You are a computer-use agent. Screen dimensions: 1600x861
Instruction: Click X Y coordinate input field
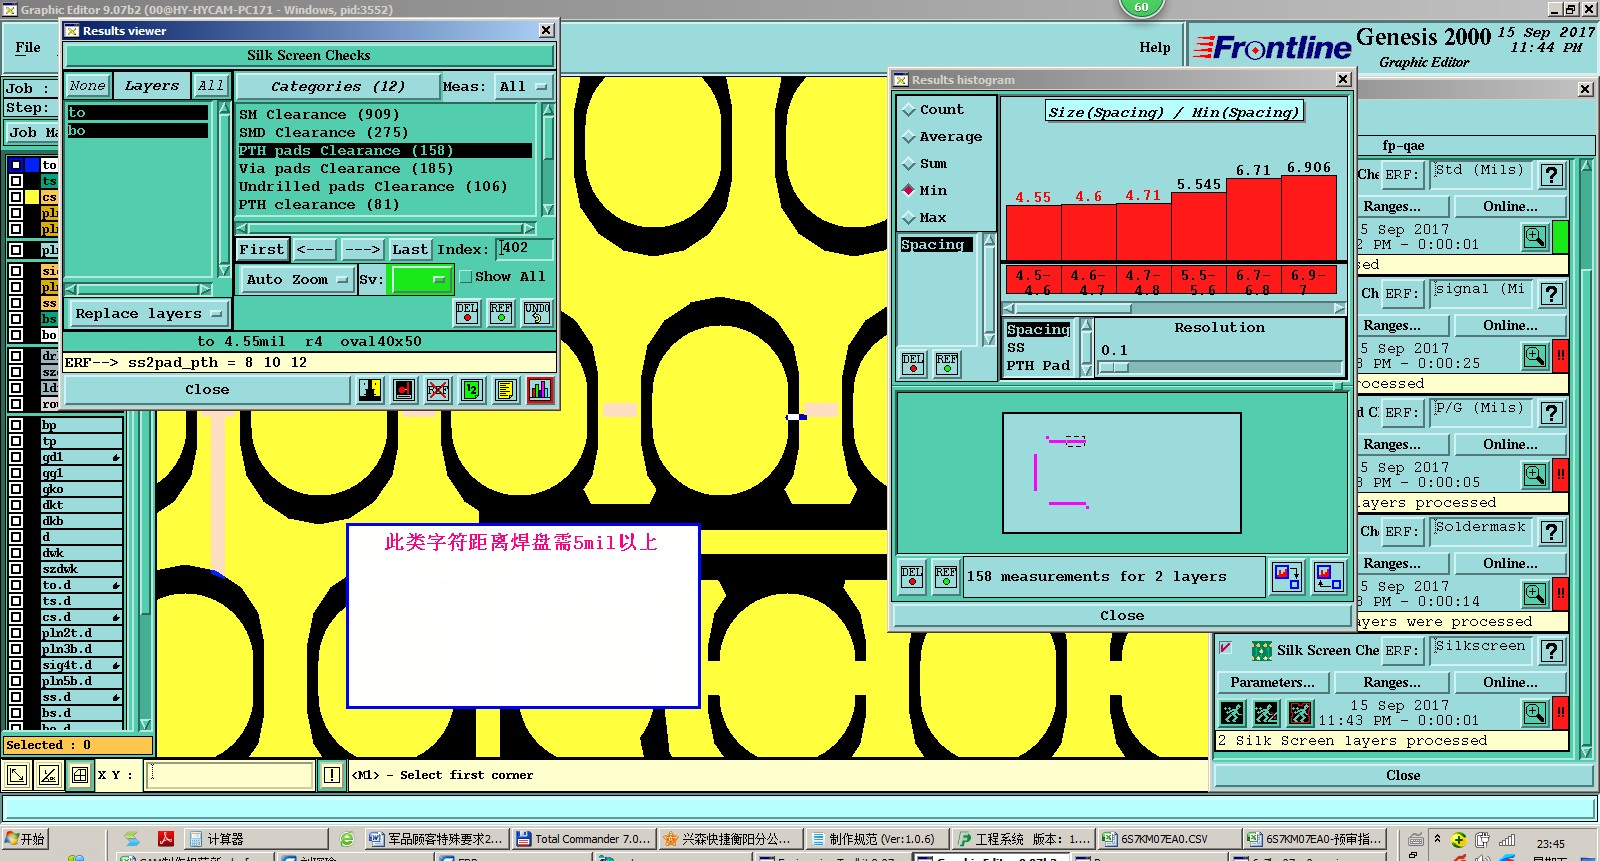click(x=229, y=775)
